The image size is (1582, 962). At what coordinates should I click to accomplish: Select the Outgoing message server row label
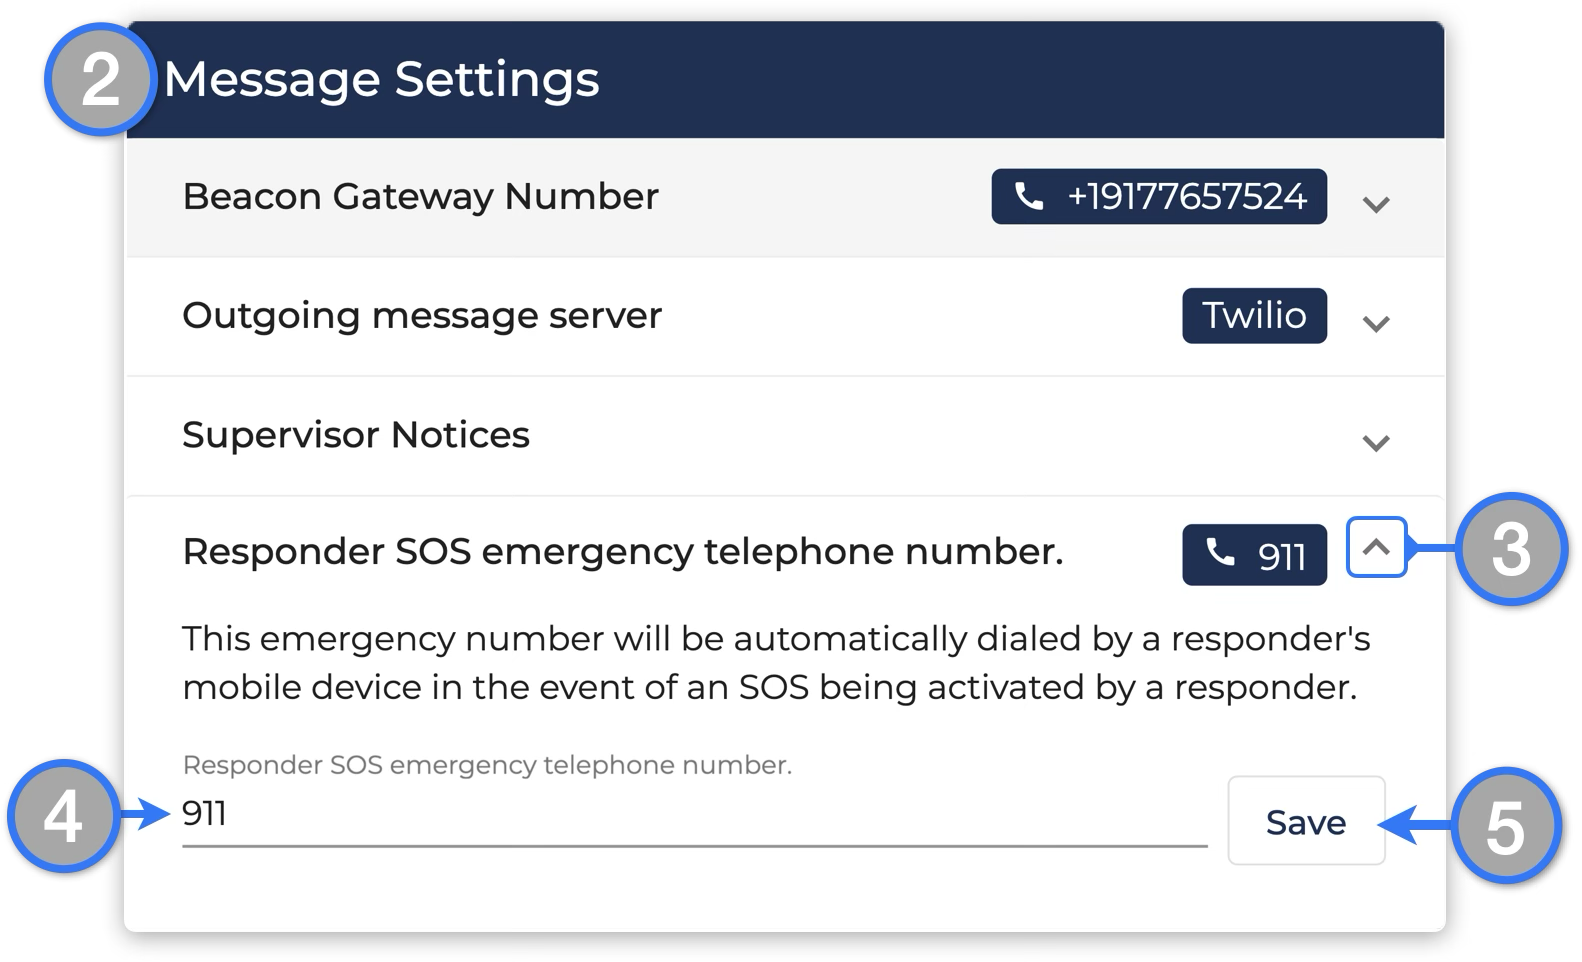(422, 316)
